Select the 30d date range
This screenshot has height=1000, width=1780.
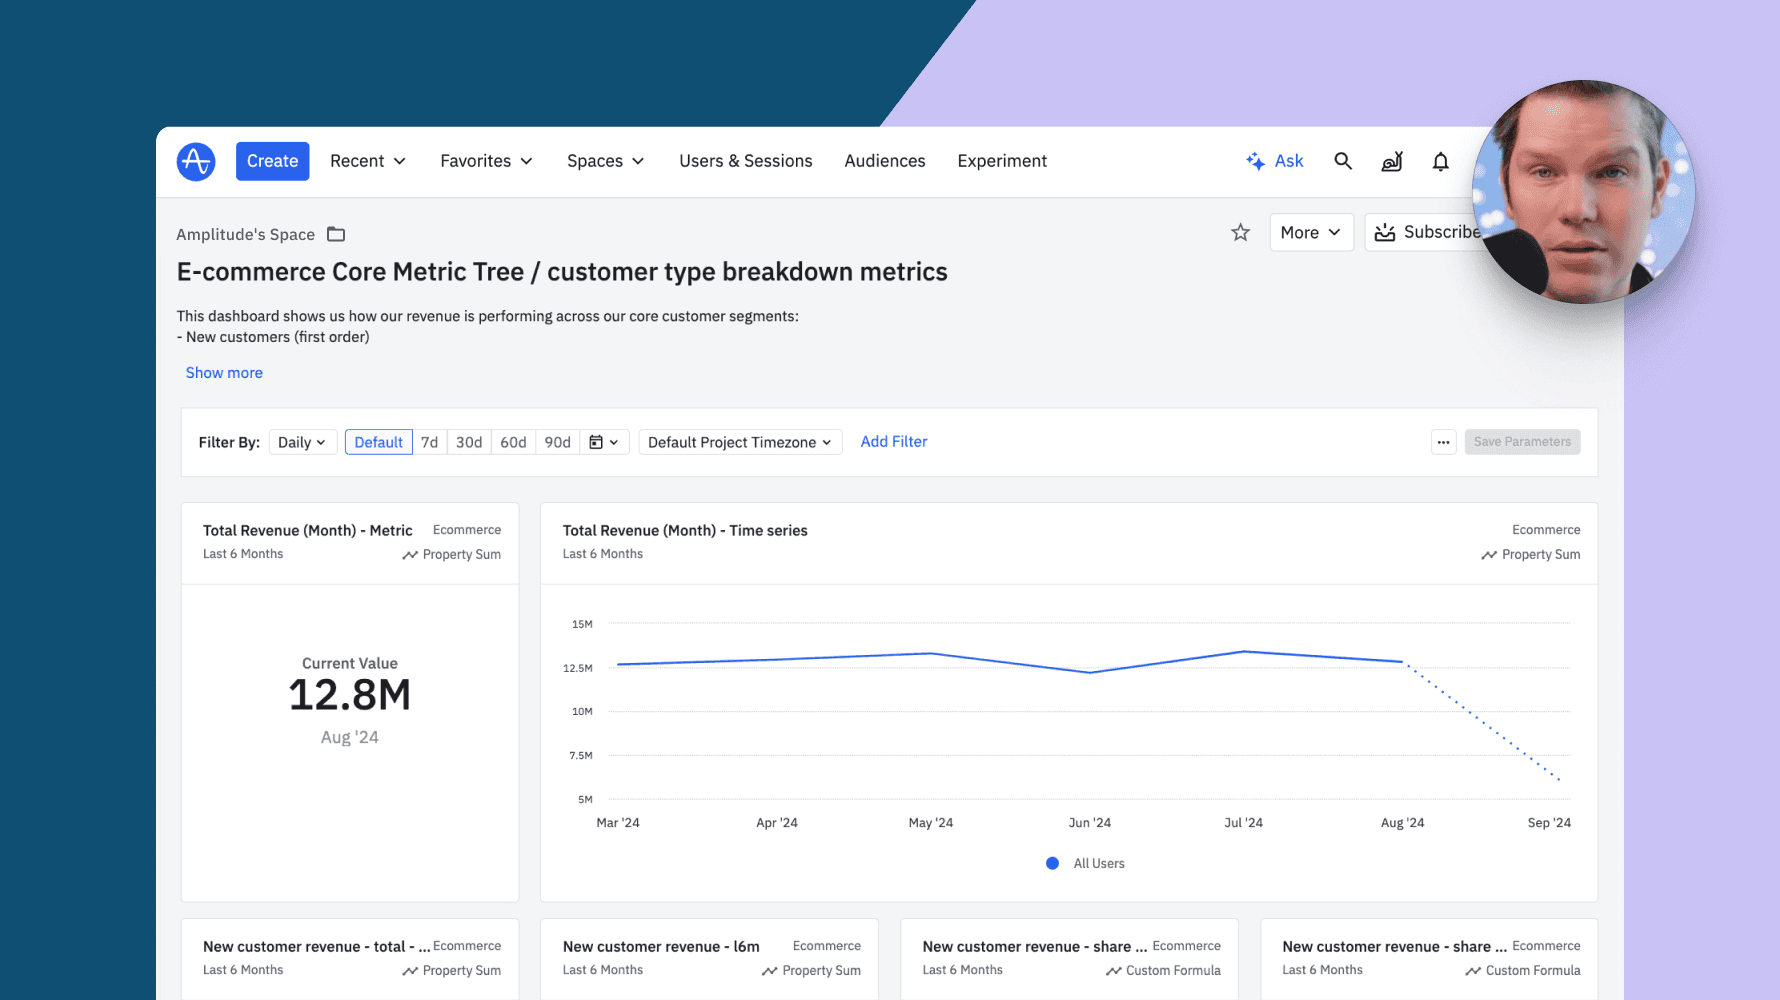click(x=469, y=442)
